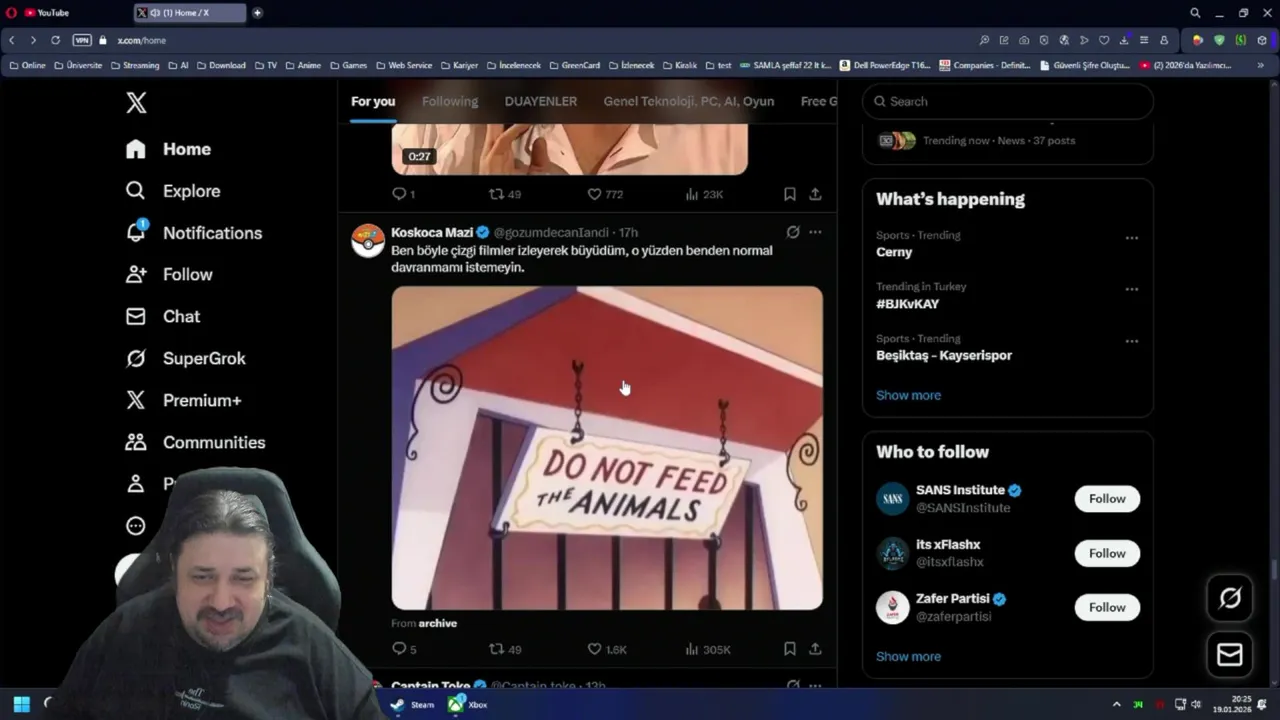
Task: Open more options for Beşiktaş - Kayserispor trend
Action: (x=1131, y=341)
